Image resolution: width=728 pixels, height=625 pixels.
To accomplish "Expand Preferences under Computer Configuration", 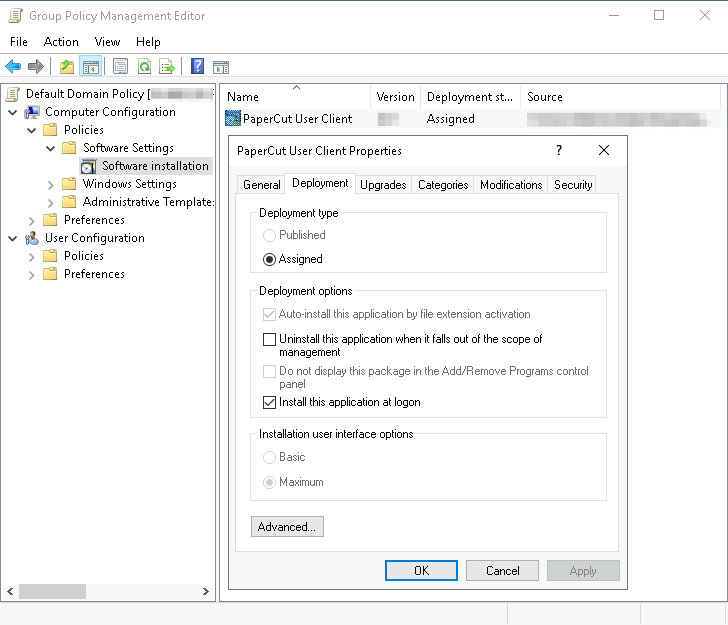I will [x=32, y=221].
